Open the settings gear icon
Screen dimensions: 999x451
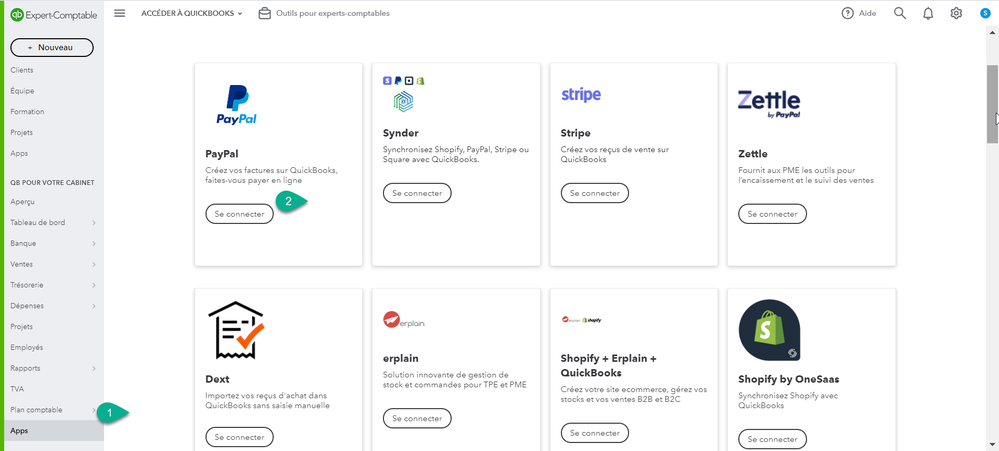tap(956, 13)
